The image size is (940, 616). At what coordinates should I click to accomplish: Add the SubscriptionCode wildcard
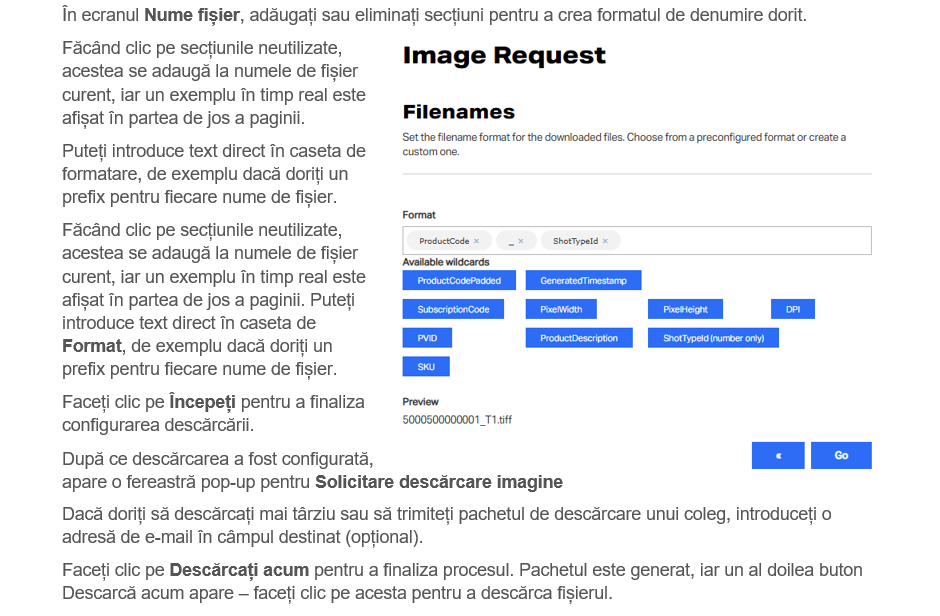453,310
